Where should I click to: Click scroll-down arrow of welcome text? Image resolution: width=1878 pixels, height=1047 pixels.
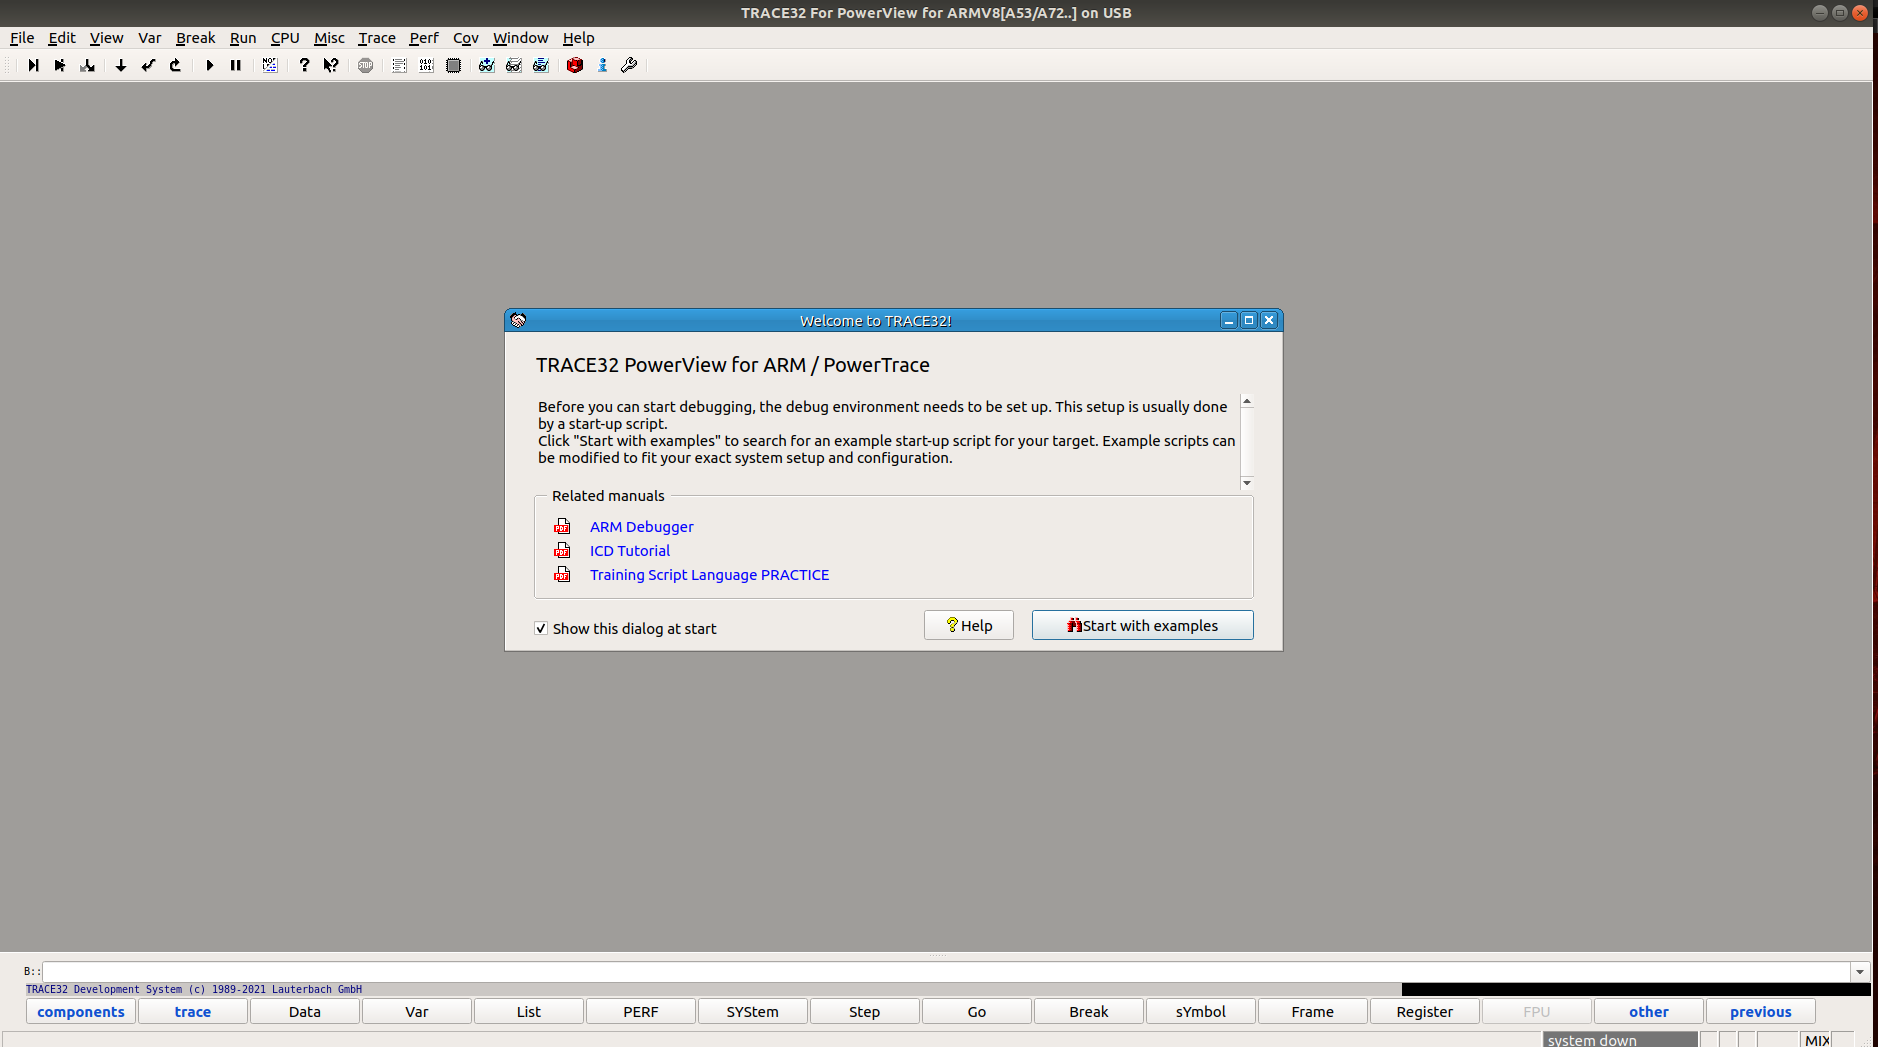(x=1247, y=483)
